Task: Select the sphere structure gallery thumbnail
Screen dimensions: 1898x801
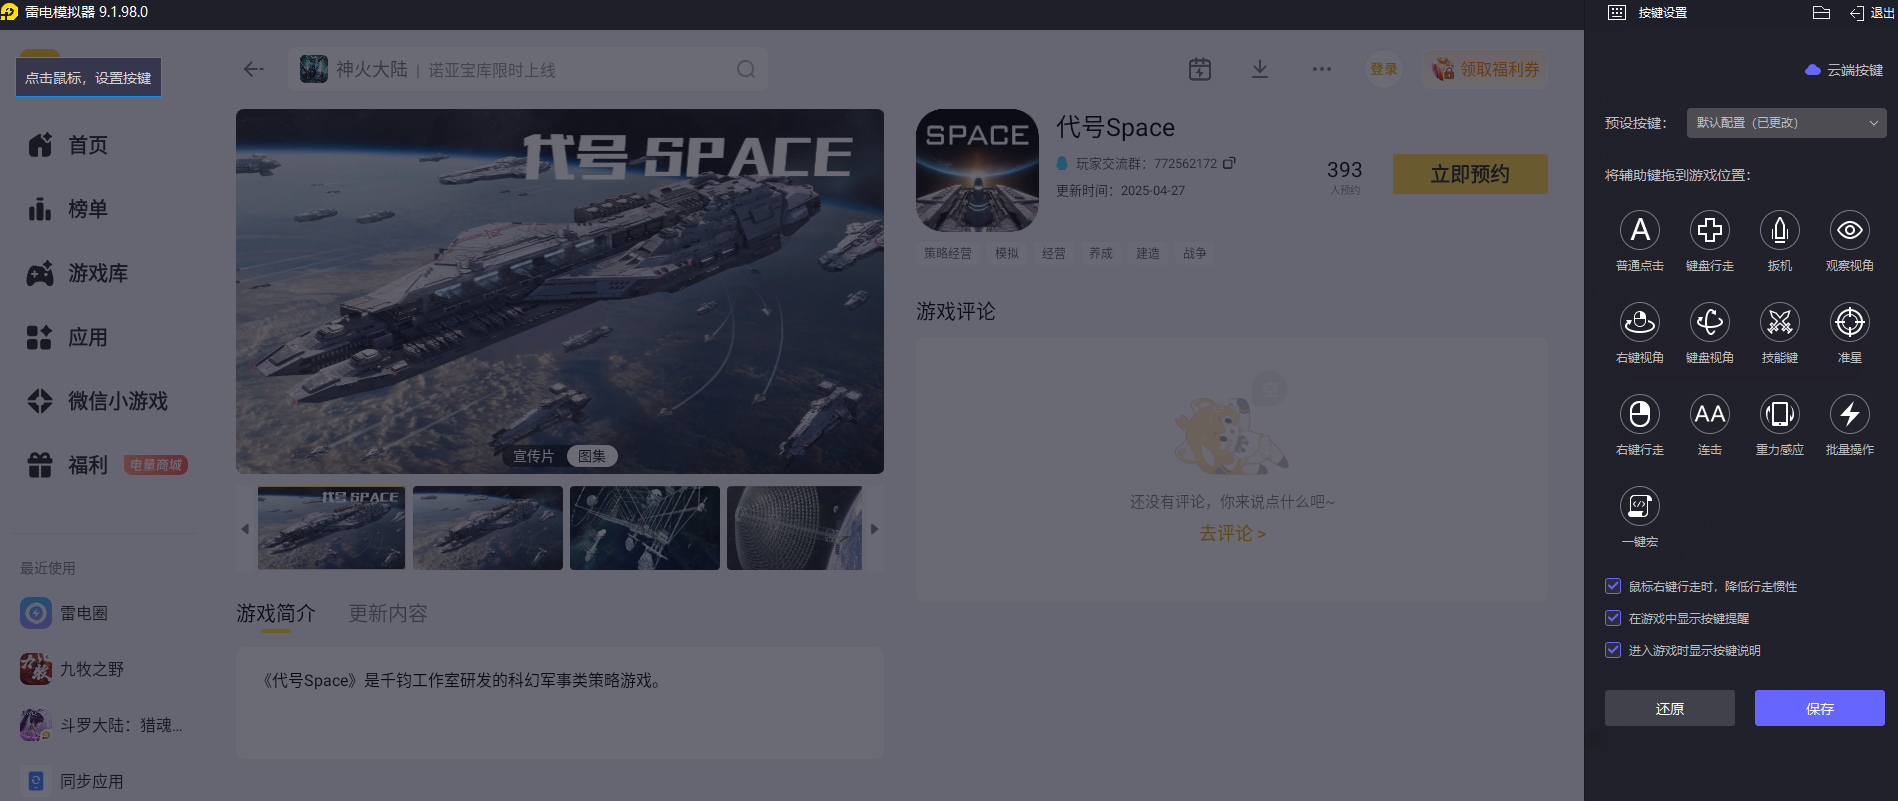Action: (x=794, y=528)
